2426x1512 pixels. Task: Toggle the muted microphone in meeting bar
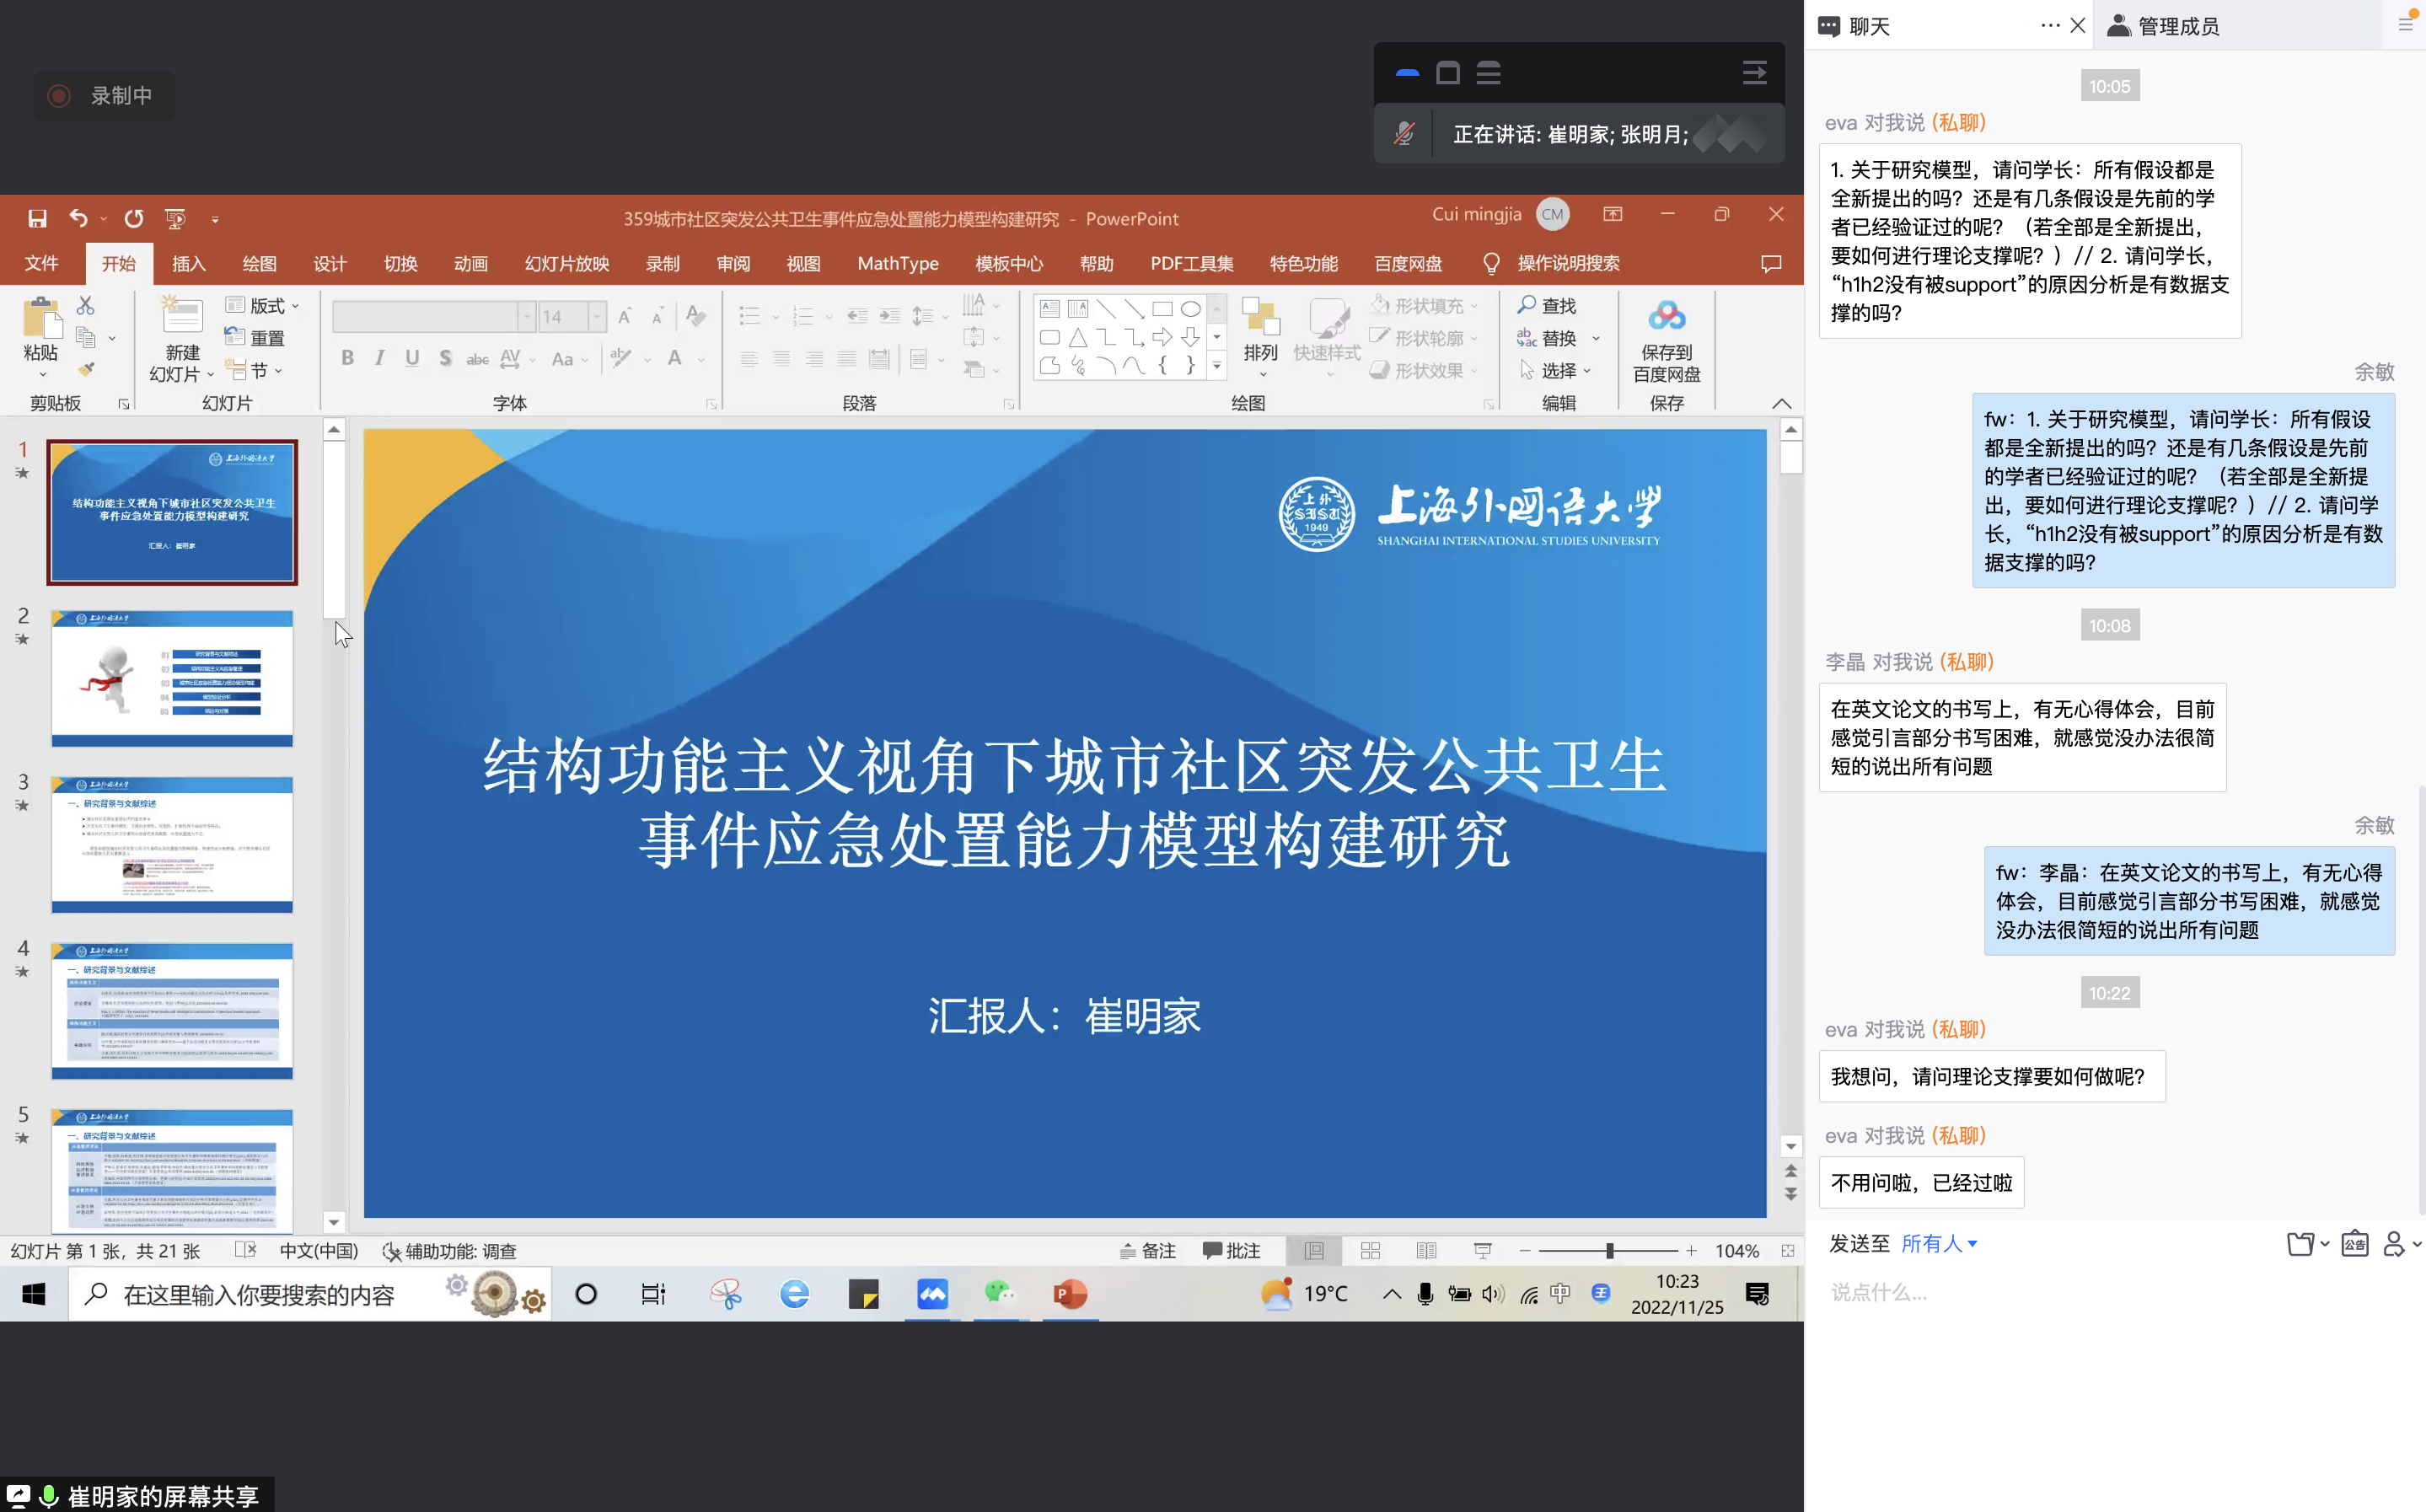click(x=1404, y=134)
